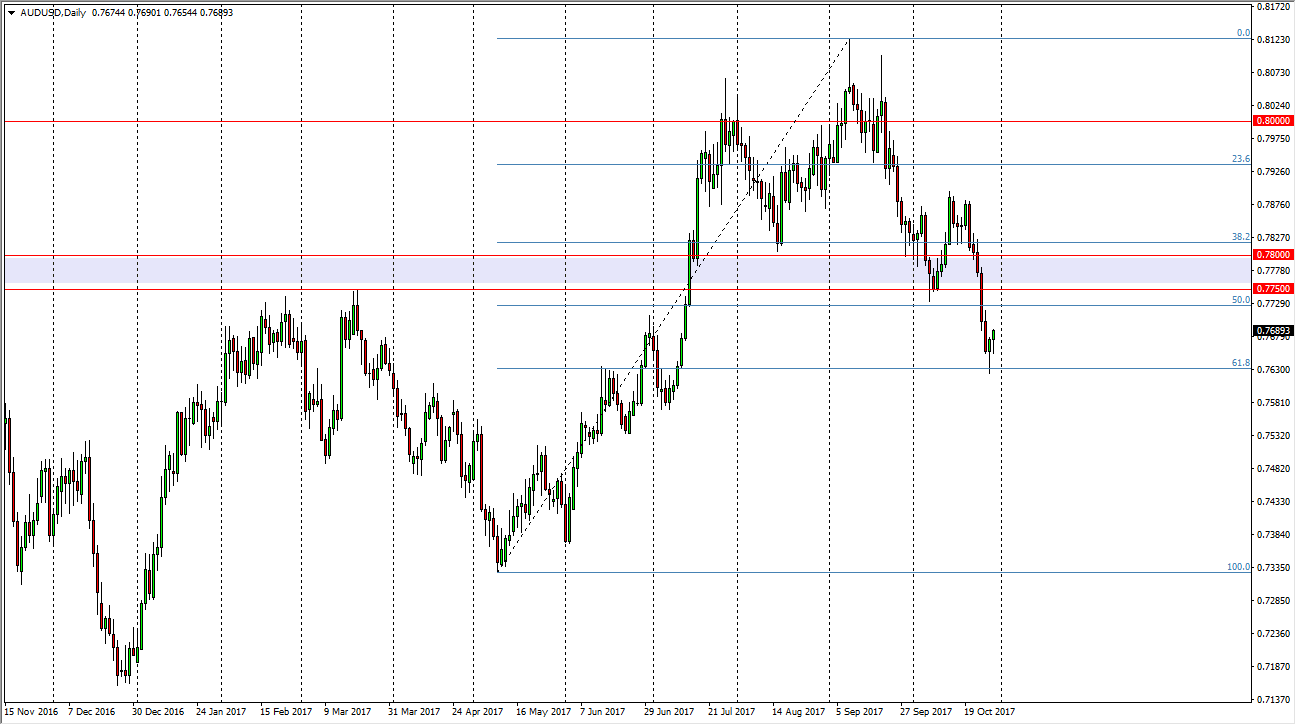Click the 15 Nov 2016 date label
Image resolution: width=1296 pixels, height=725 pixels.
click(x=30, y=712)
